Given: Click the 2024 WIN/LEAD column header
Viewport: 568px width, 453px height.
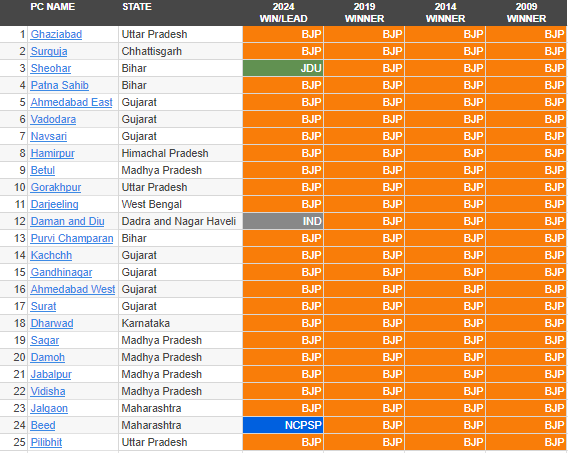Looking at the screenshot, I should click(283, 13).
